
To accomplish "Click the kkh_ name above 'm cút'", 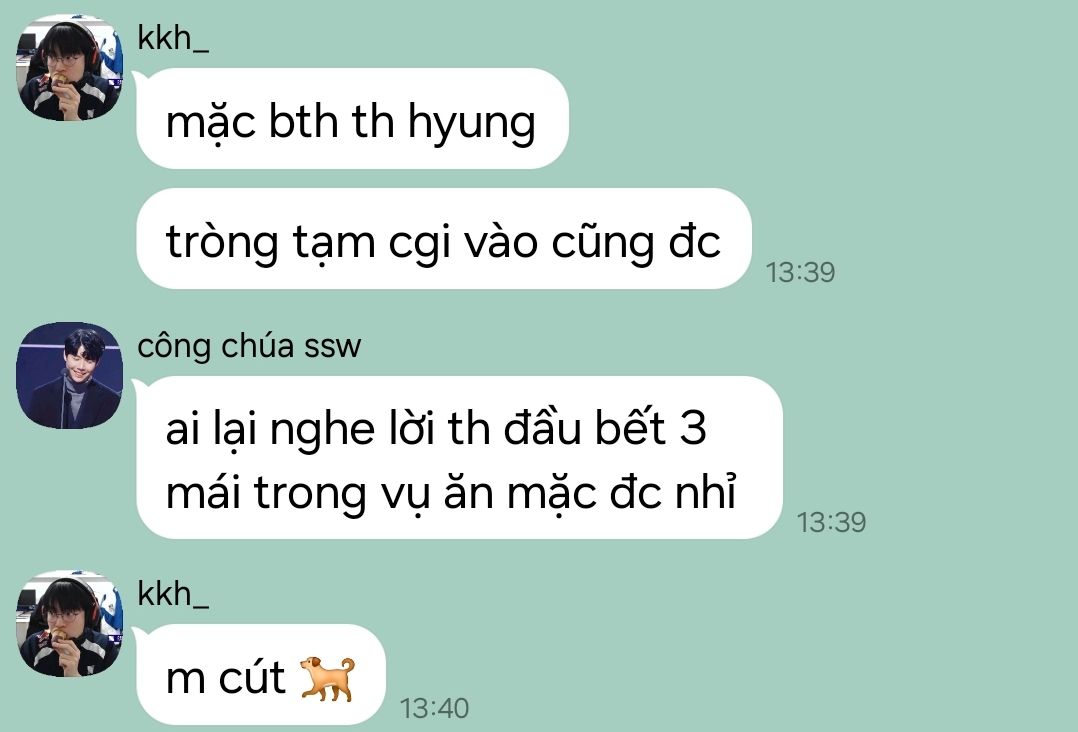I will (173, 593).
